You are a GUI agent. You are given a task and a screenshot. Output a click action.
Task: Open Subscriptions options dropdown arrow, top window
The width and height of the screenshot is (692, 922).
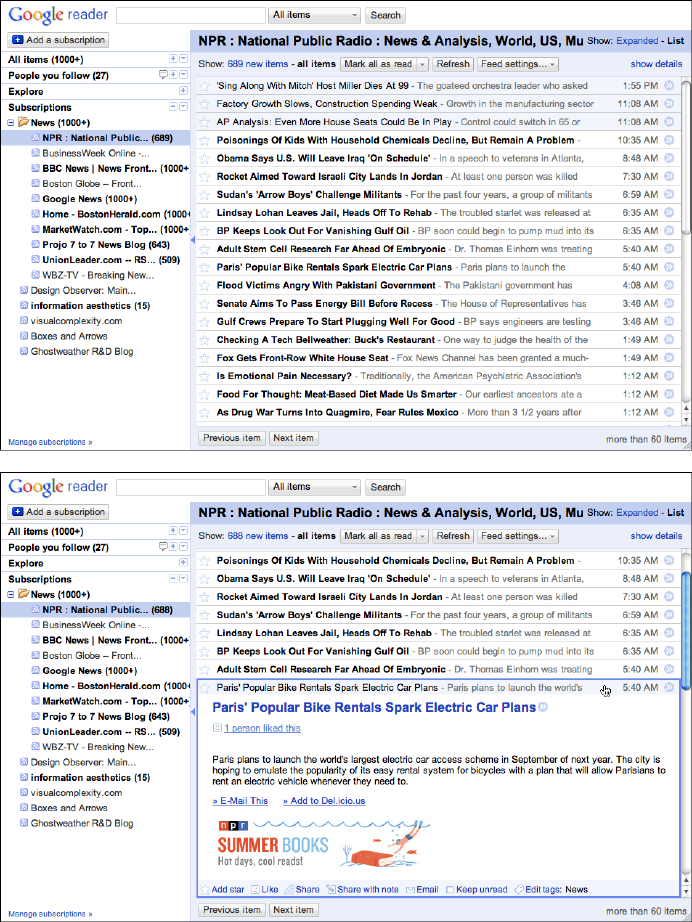183,107
